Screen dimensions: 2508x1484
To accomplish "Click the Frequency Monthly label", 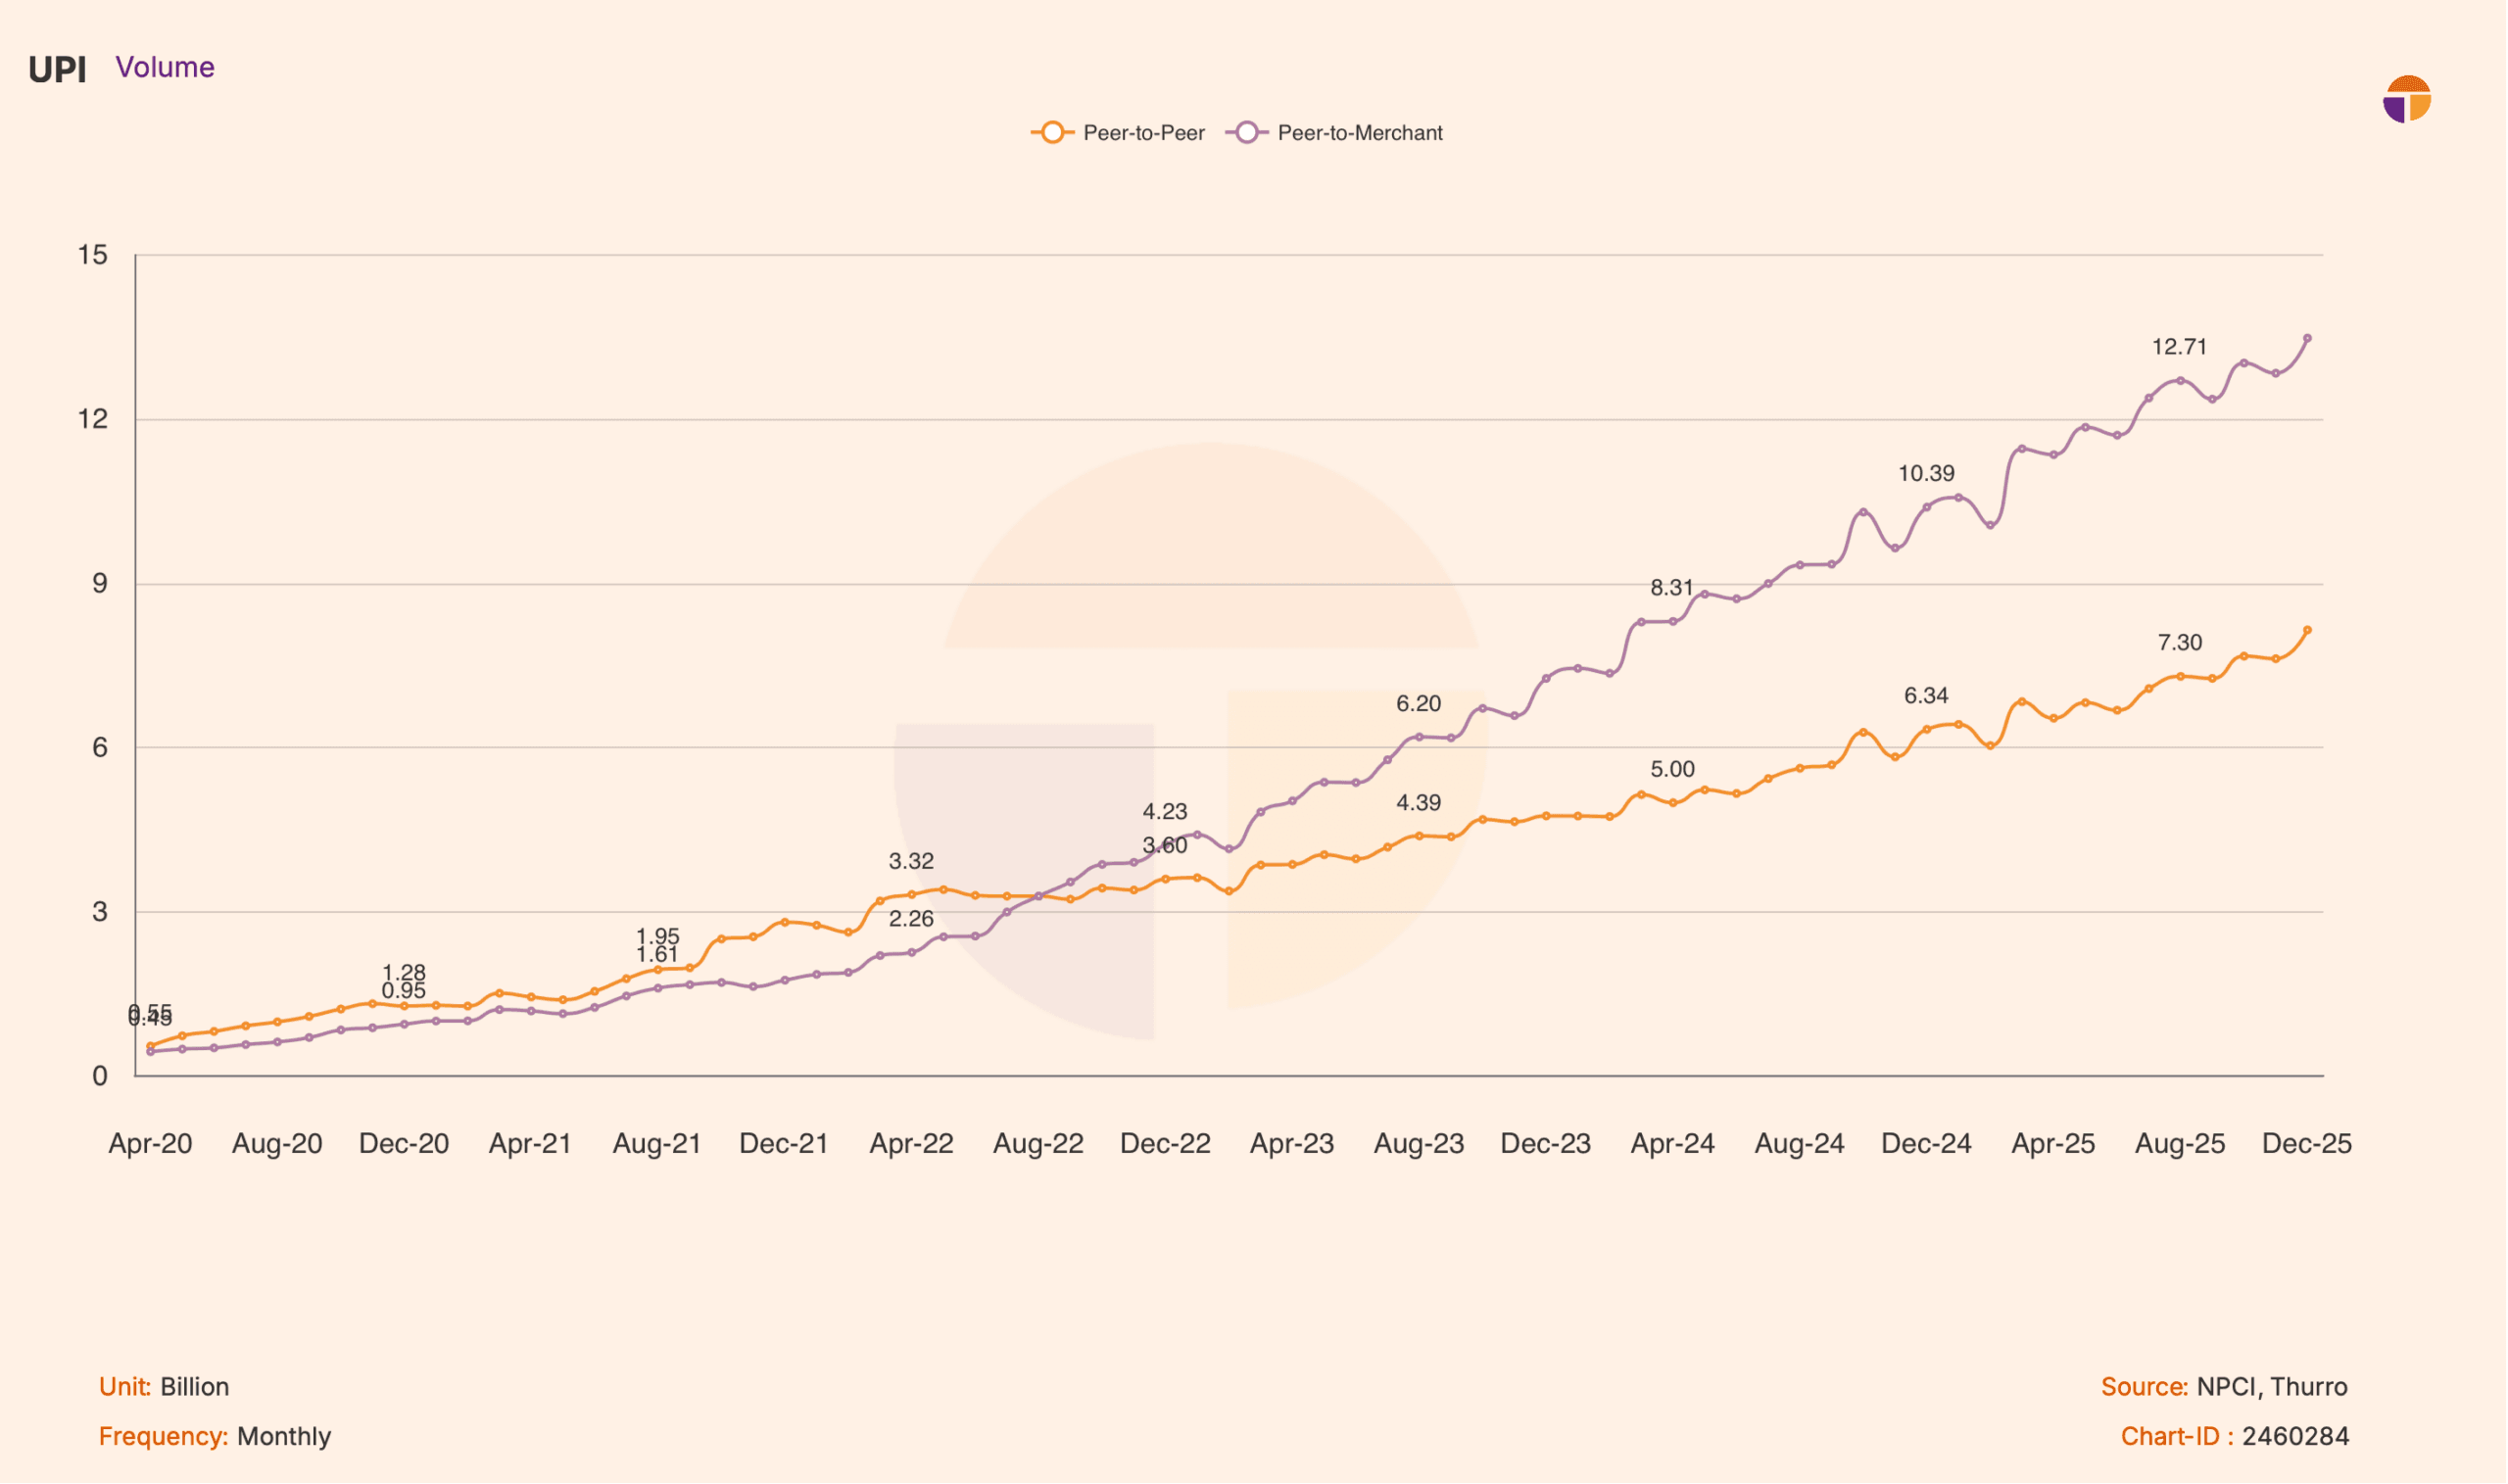I will [215, 1437].
